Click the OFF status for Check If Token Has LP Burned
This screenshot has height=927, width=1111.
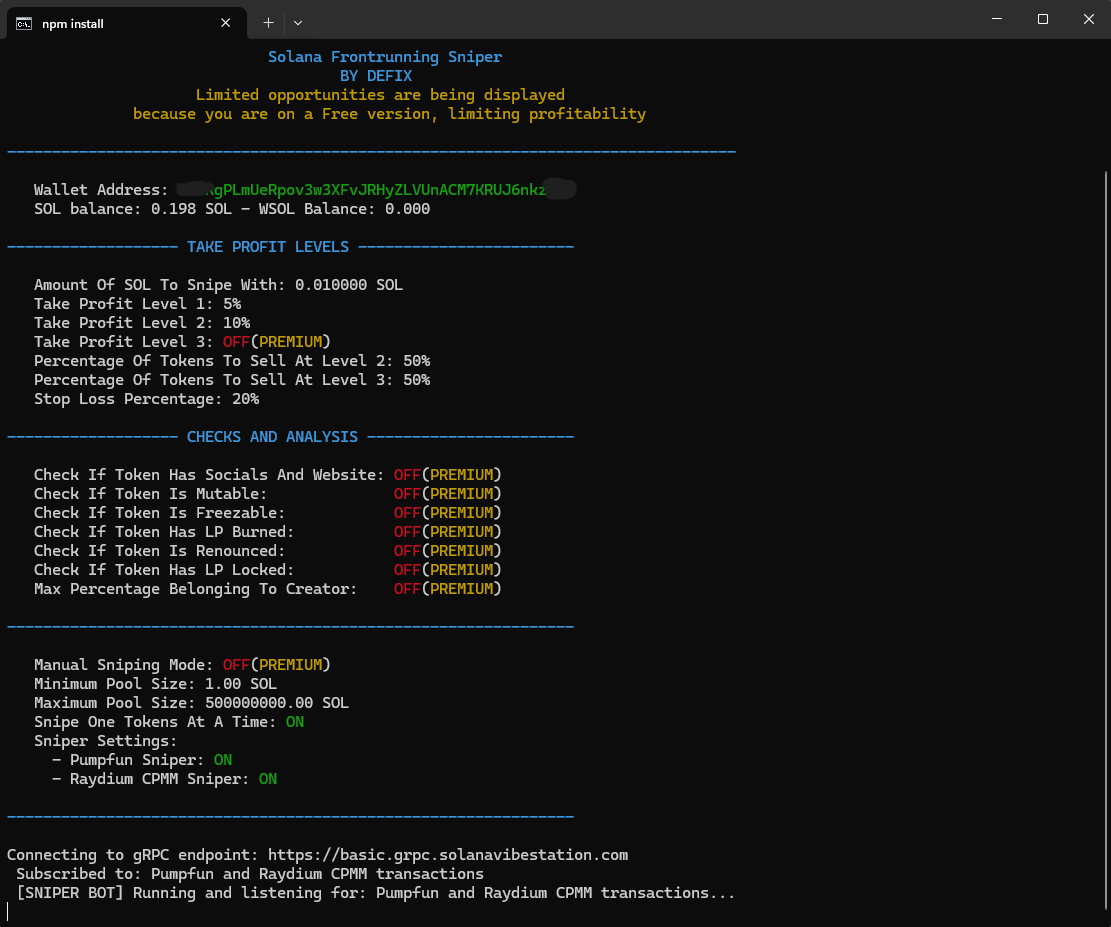(407, 532)
